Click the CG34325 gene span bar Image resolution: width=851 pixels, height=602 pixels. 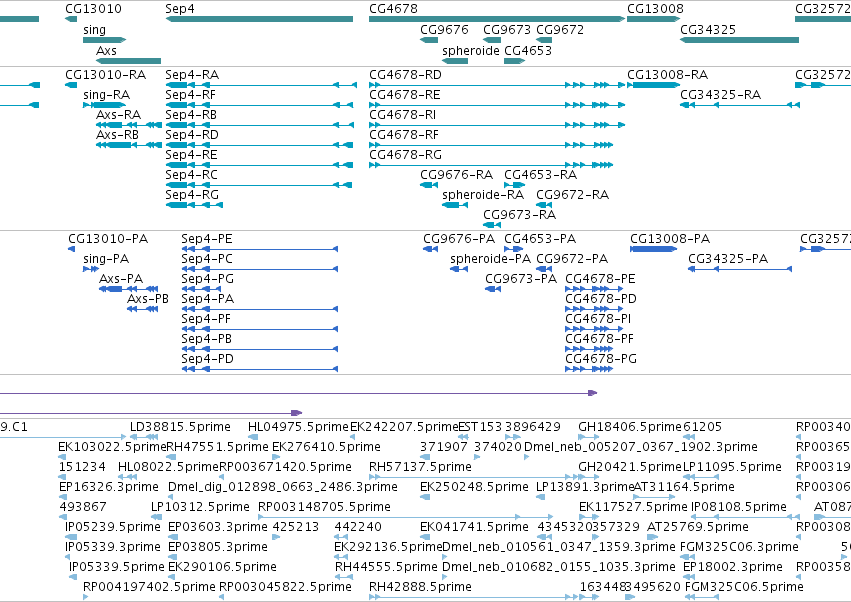coord(739,40)
